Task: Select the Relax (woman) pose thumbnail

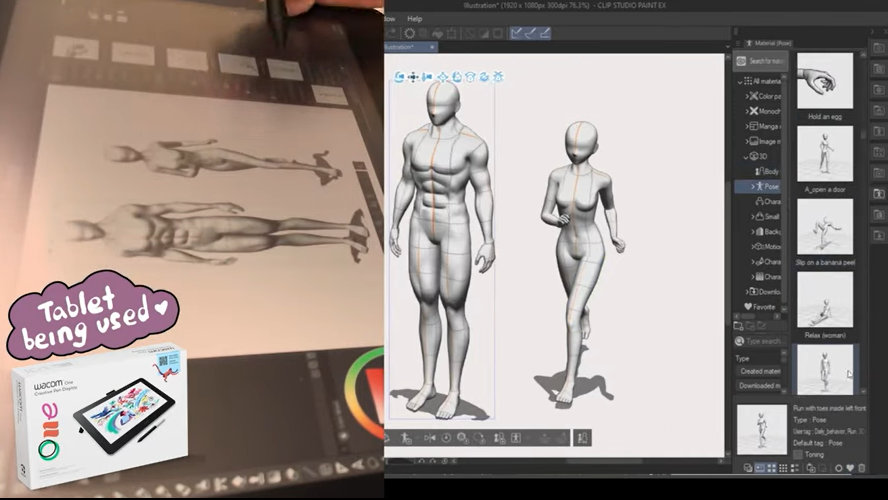Action: pyautogui.click(x=825, y=299)
